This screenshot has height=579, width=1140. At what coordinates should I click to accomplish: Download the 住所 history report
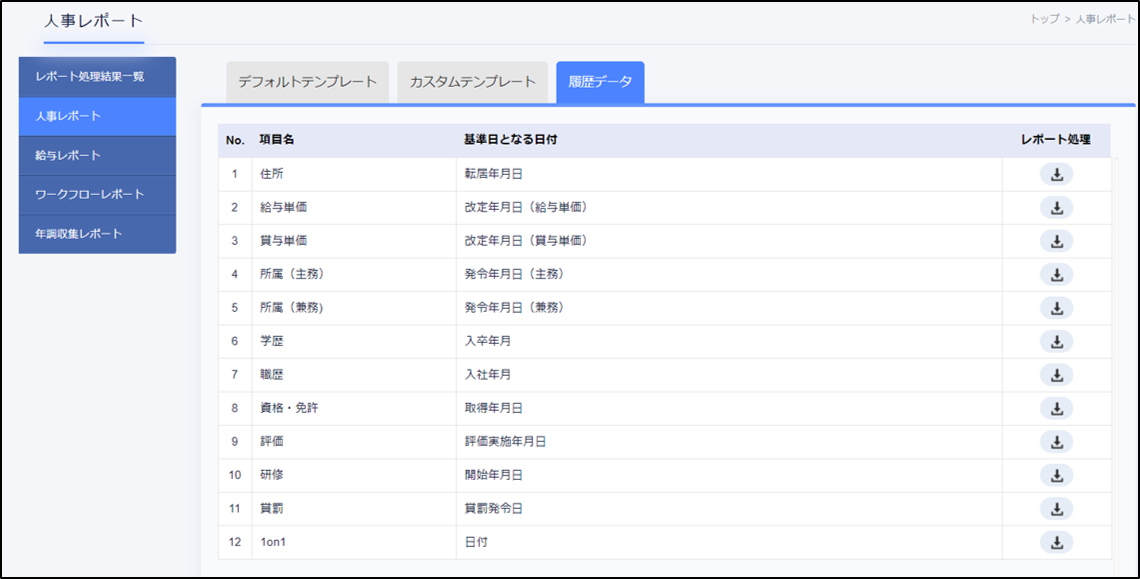(1056, 174)
